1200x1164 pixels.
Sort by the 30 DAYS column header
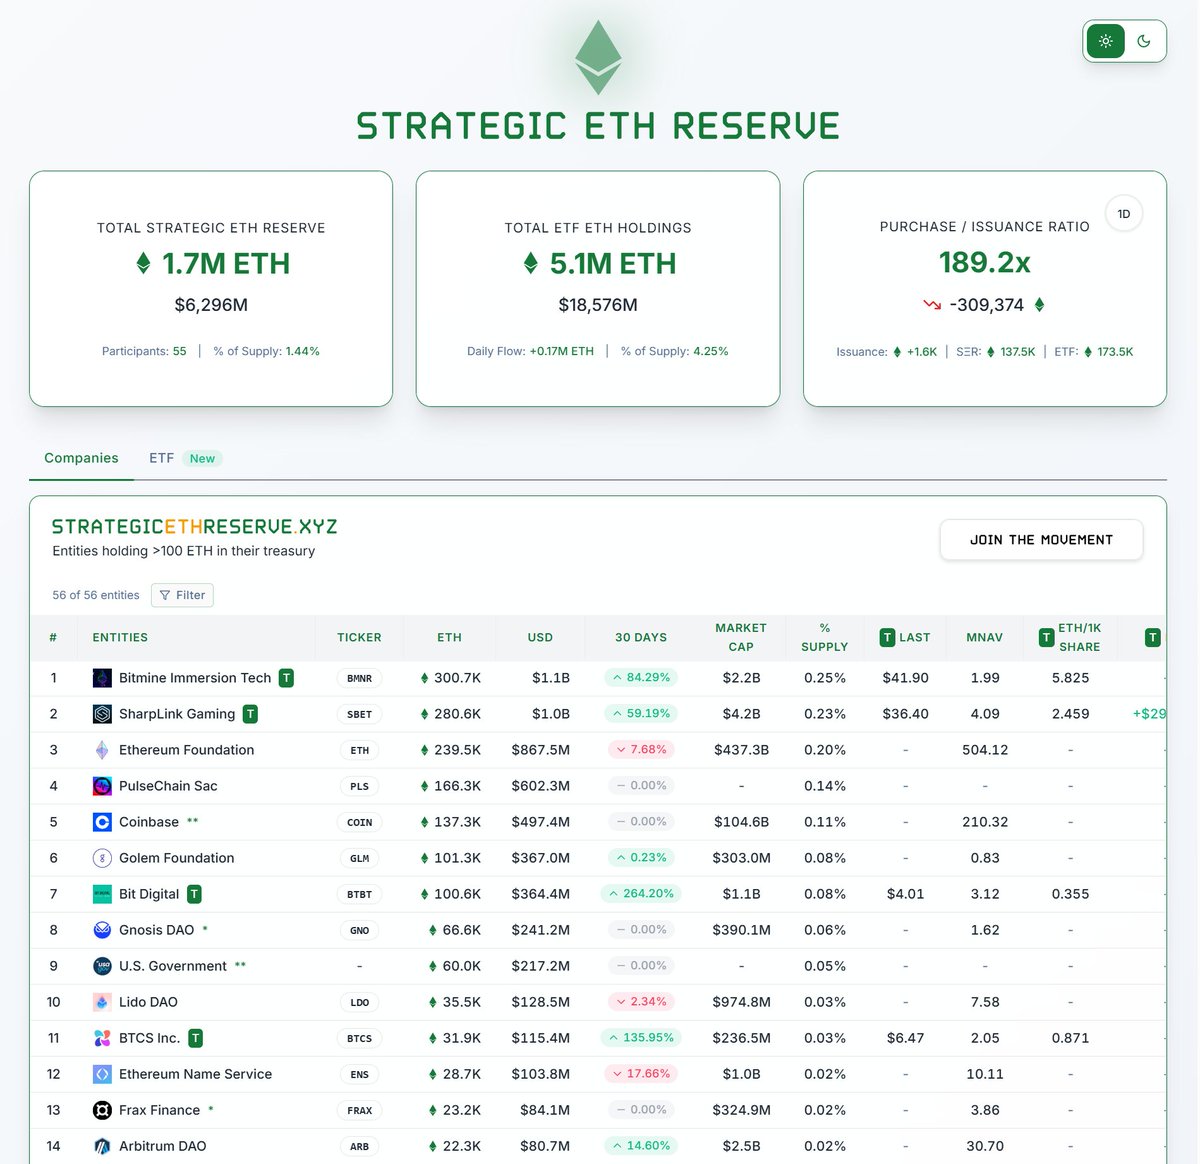641,637
